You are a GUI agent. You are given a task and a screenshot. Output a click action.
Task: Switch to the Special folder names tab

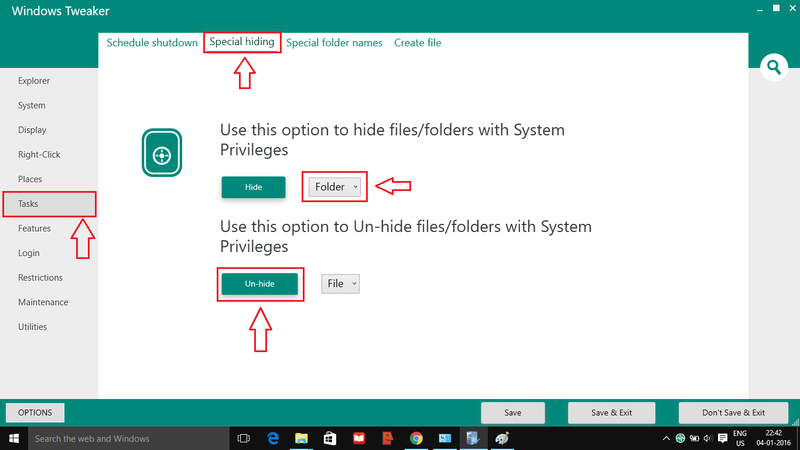[334, 43]
